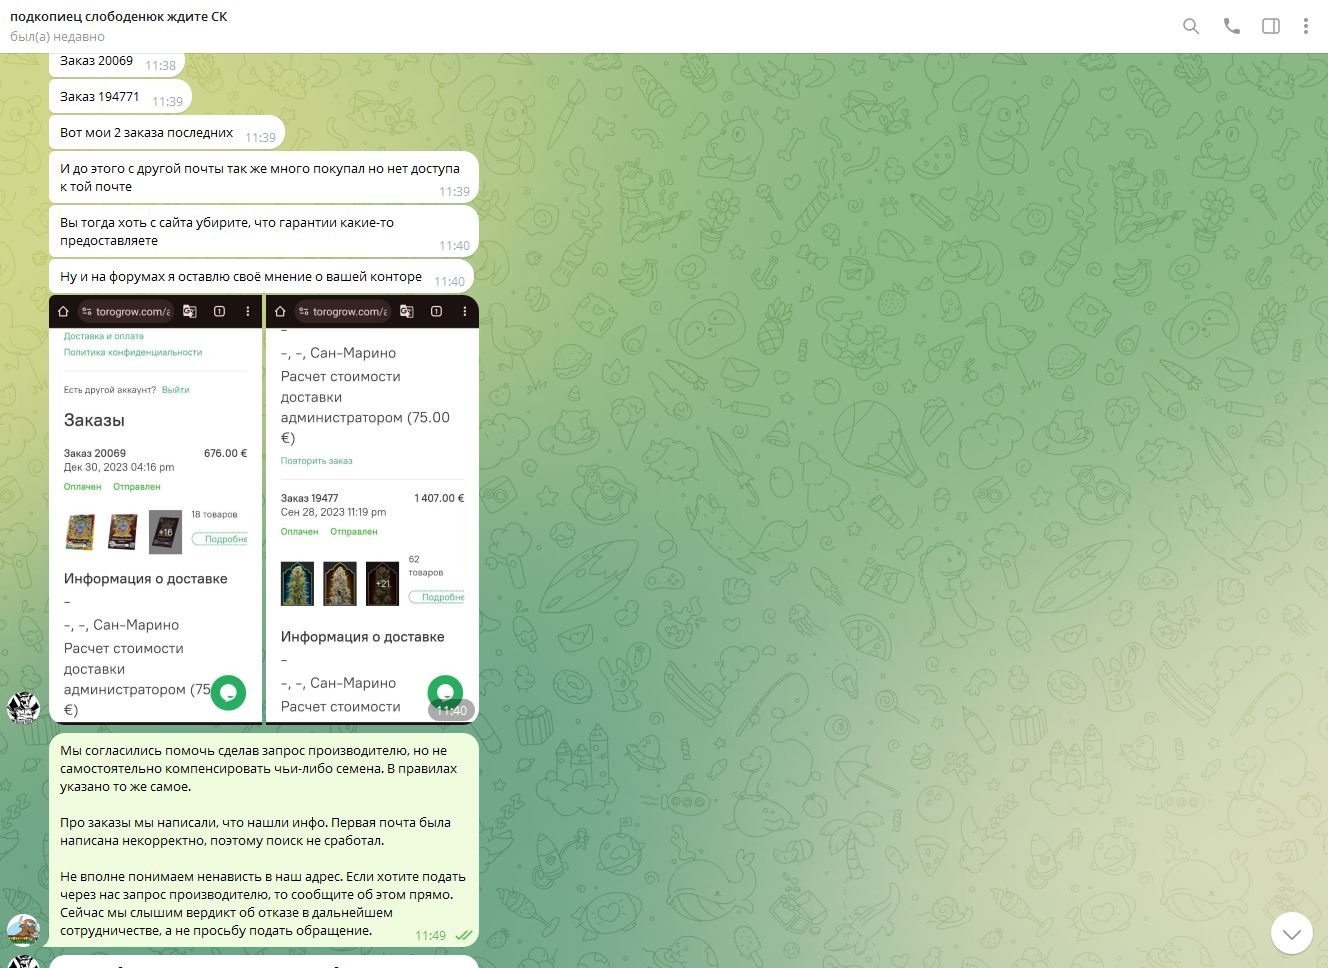Jump to latest message arrow button

tap(1291, 933)
